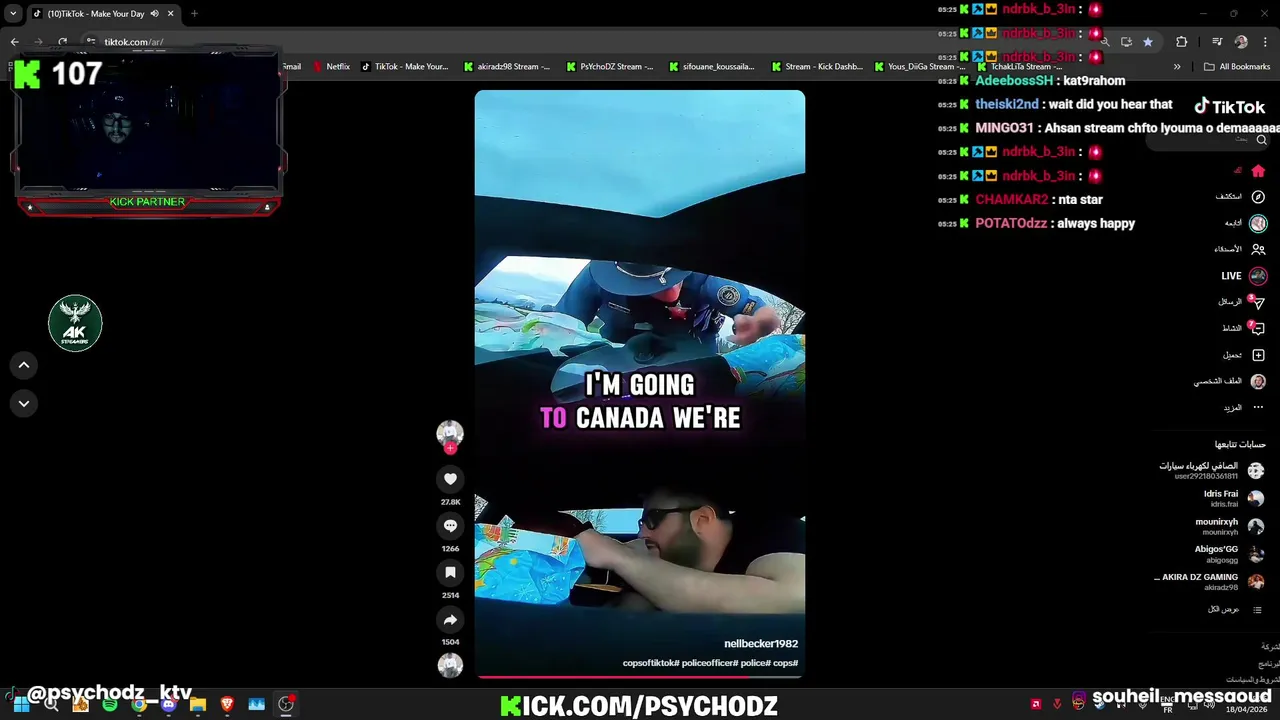The height and width of the screenshot is (720, 1280).
Task: Share the video using the arrow icon
Action: point(450,620)
